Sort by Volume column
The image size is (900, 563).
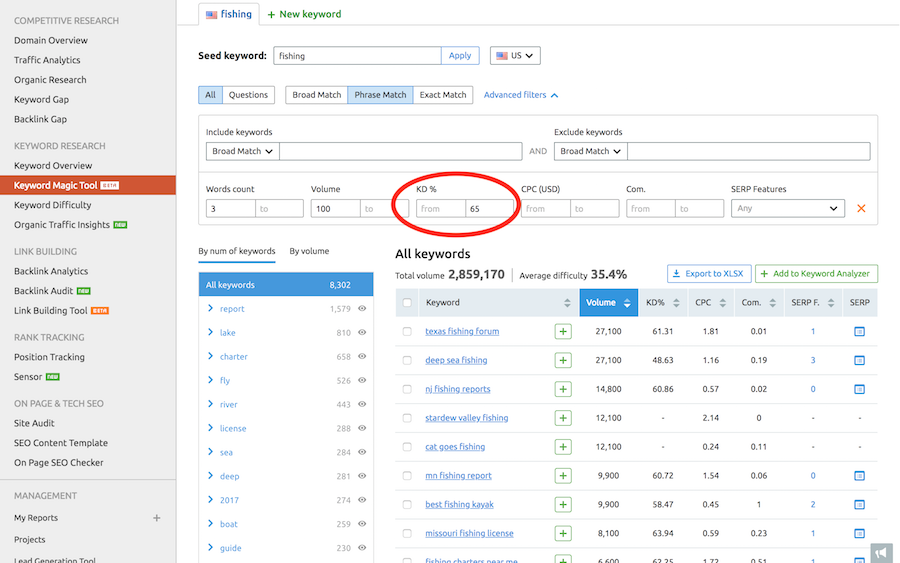[x=608, y=302]
